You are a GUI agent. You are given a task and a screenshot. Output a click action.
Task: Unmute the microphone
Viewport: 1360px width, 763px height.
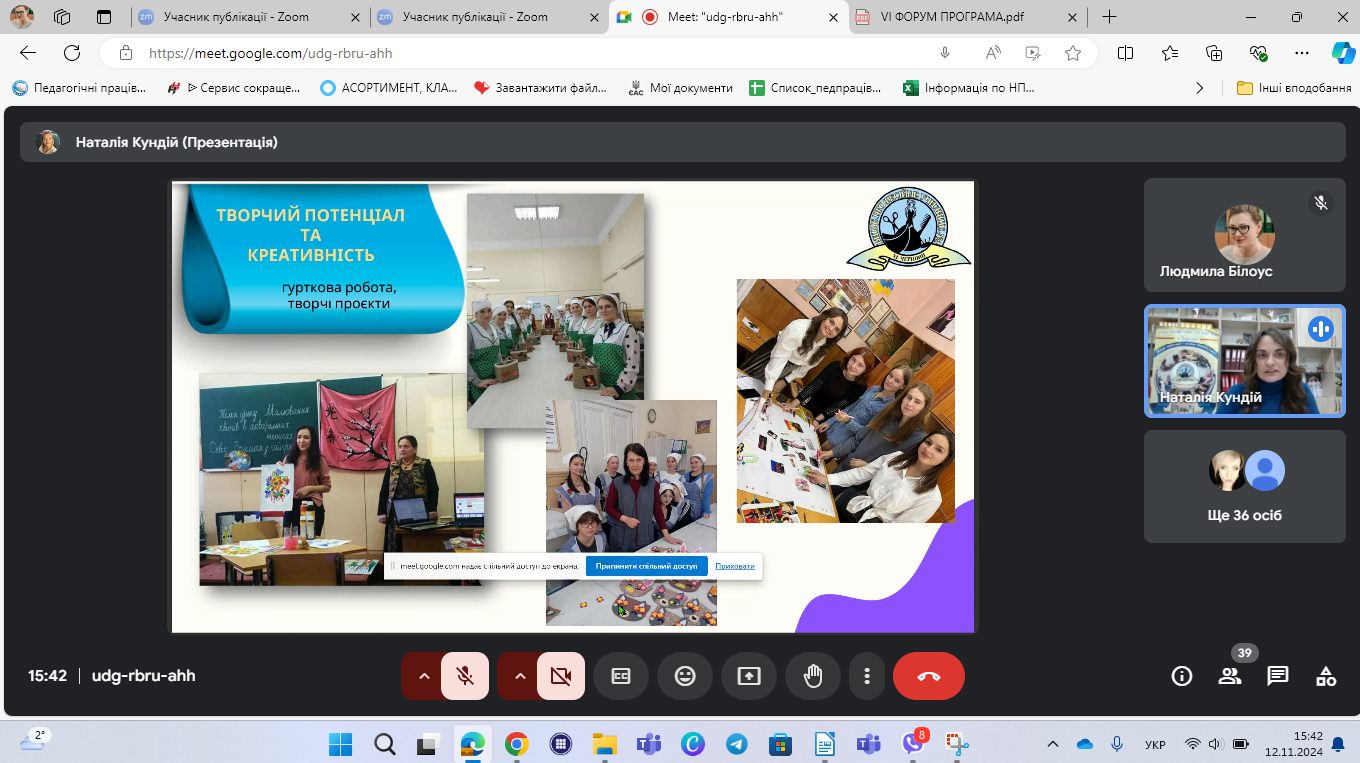(x=465, y=676)
